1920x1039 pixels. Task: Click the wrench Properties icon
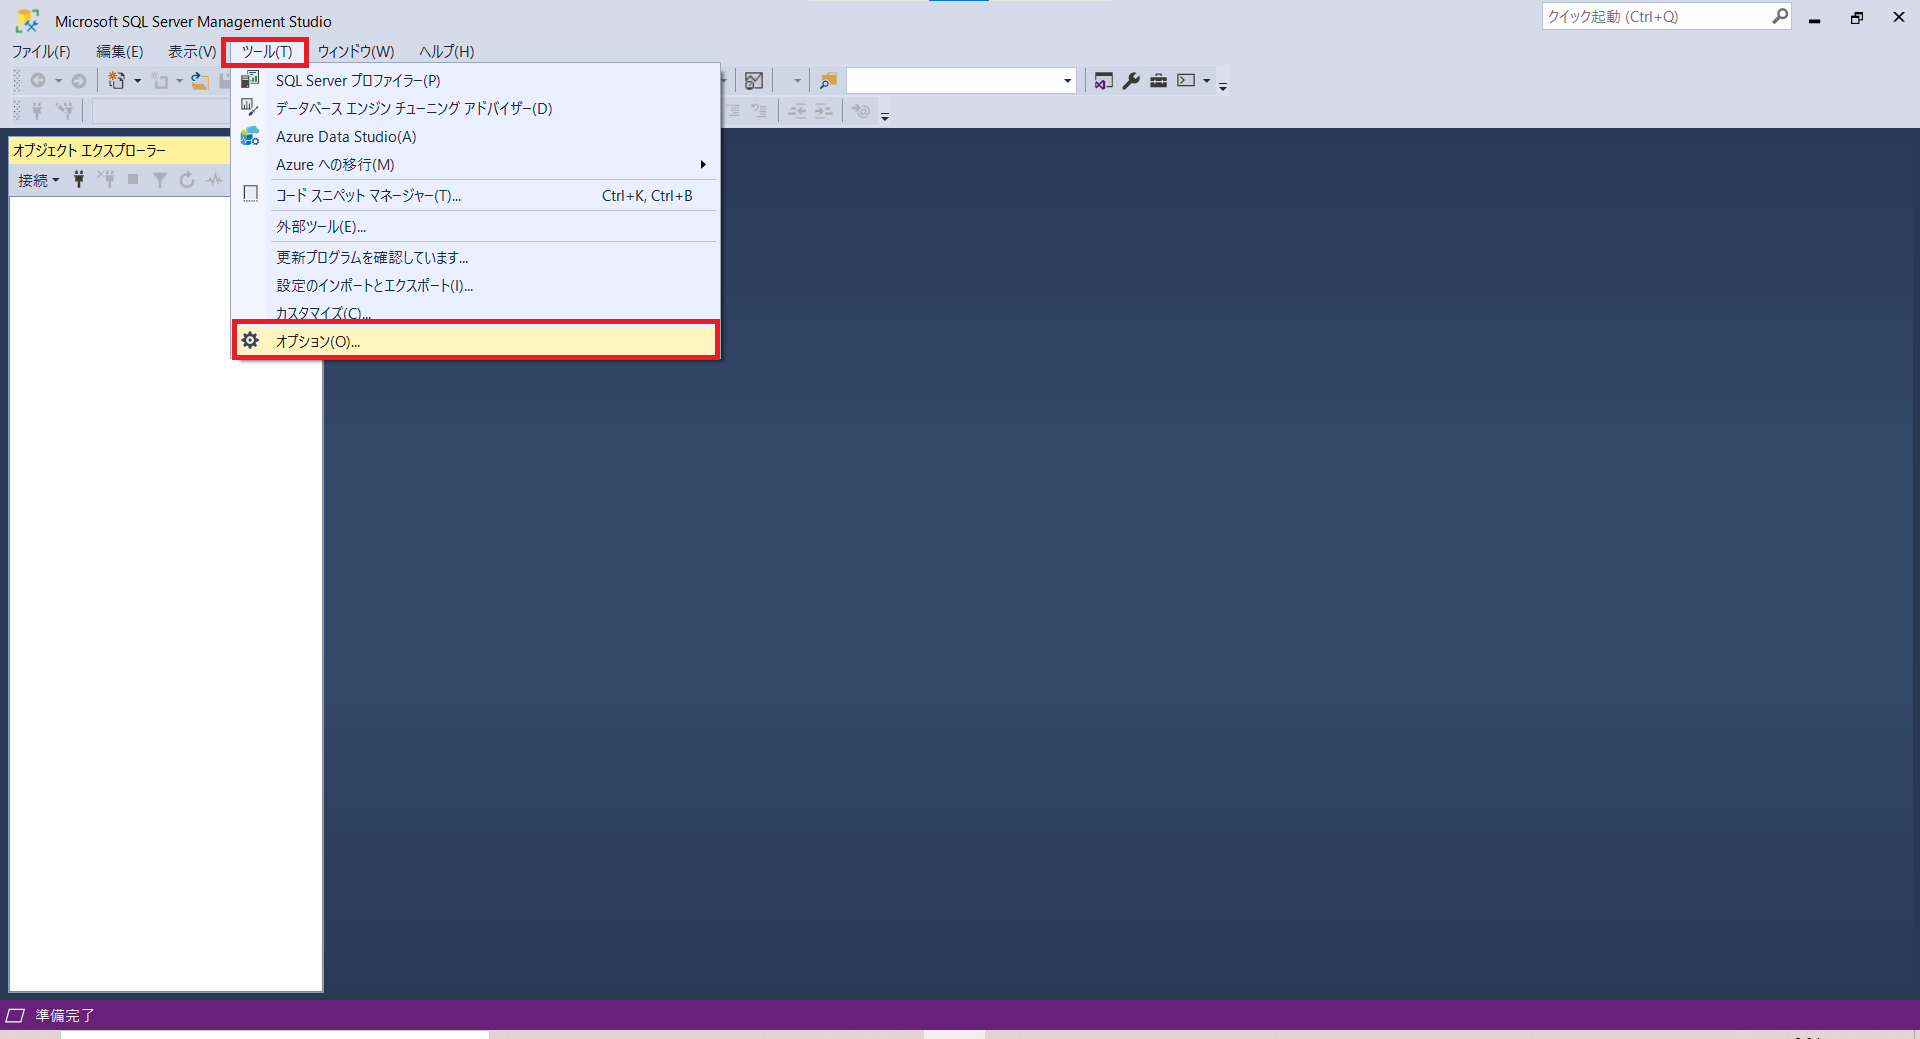pyautogui.click(x=1131, y=81)
